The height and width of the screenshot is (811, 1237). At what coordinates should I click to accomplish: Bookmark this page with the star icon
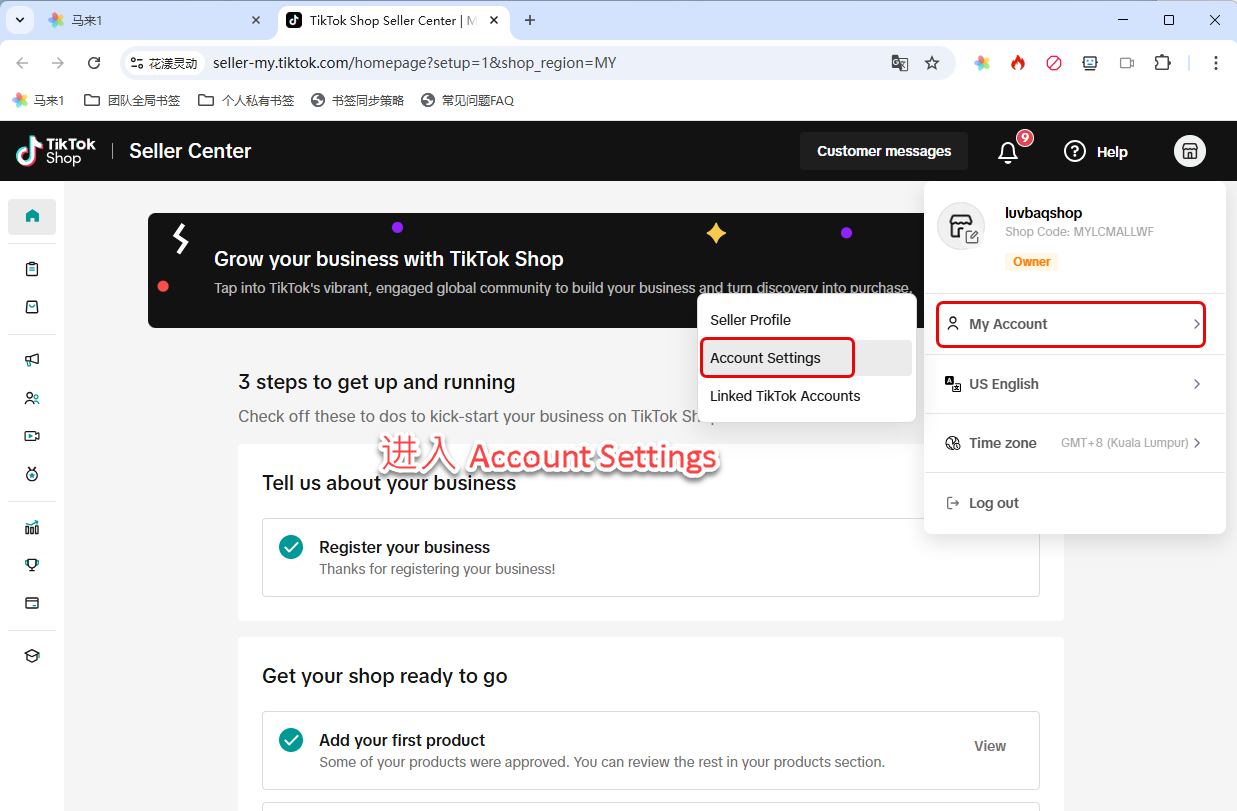(932, 63)
